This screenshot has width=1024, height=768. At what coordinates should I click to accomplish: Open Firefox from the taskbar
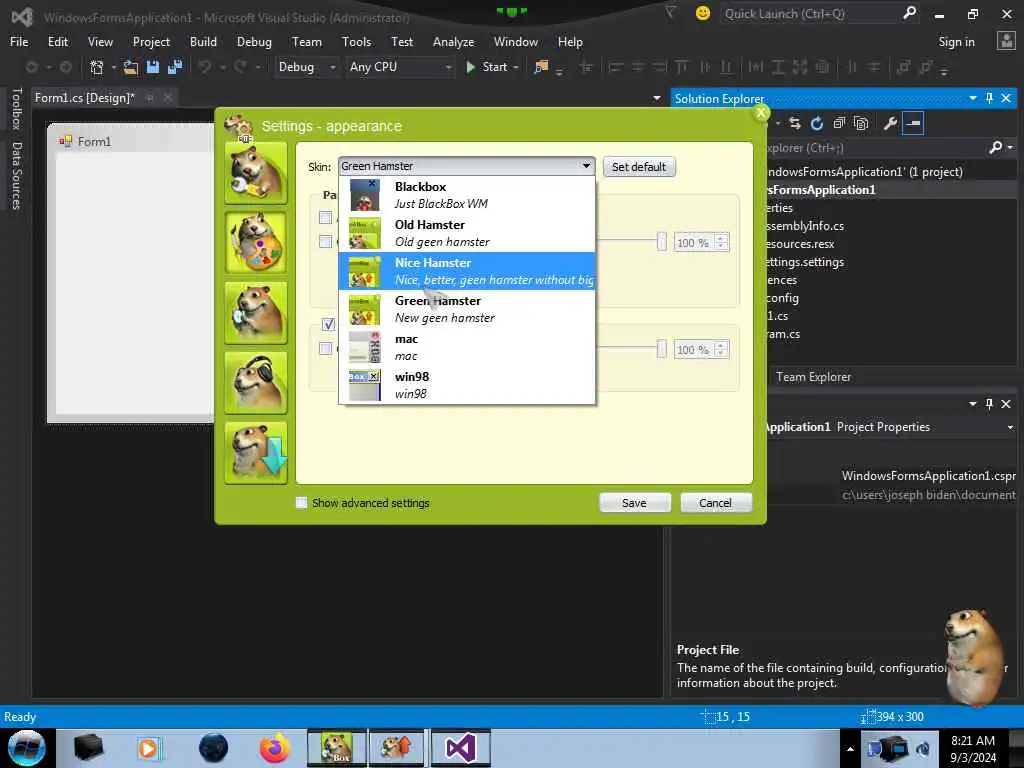tap(274, 748)
